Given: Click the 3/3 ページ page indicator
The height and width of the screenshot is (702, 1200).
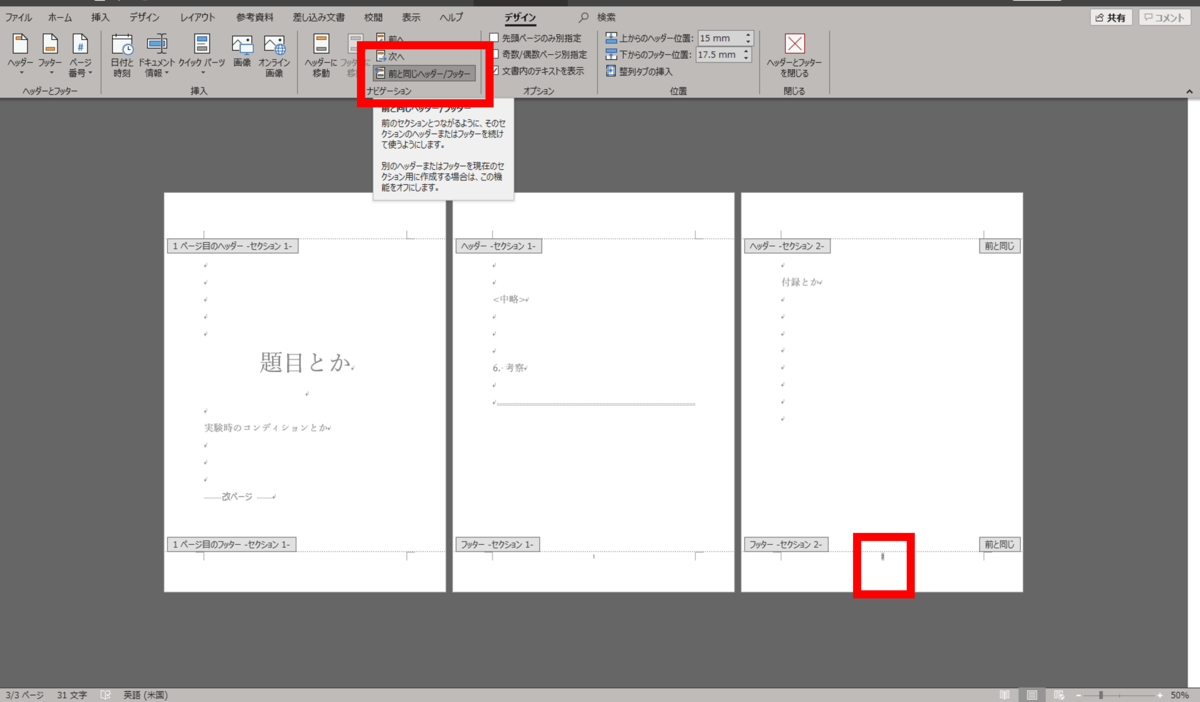Looking at the screenshot, I should pyautogui.click(x=23, y=695).
